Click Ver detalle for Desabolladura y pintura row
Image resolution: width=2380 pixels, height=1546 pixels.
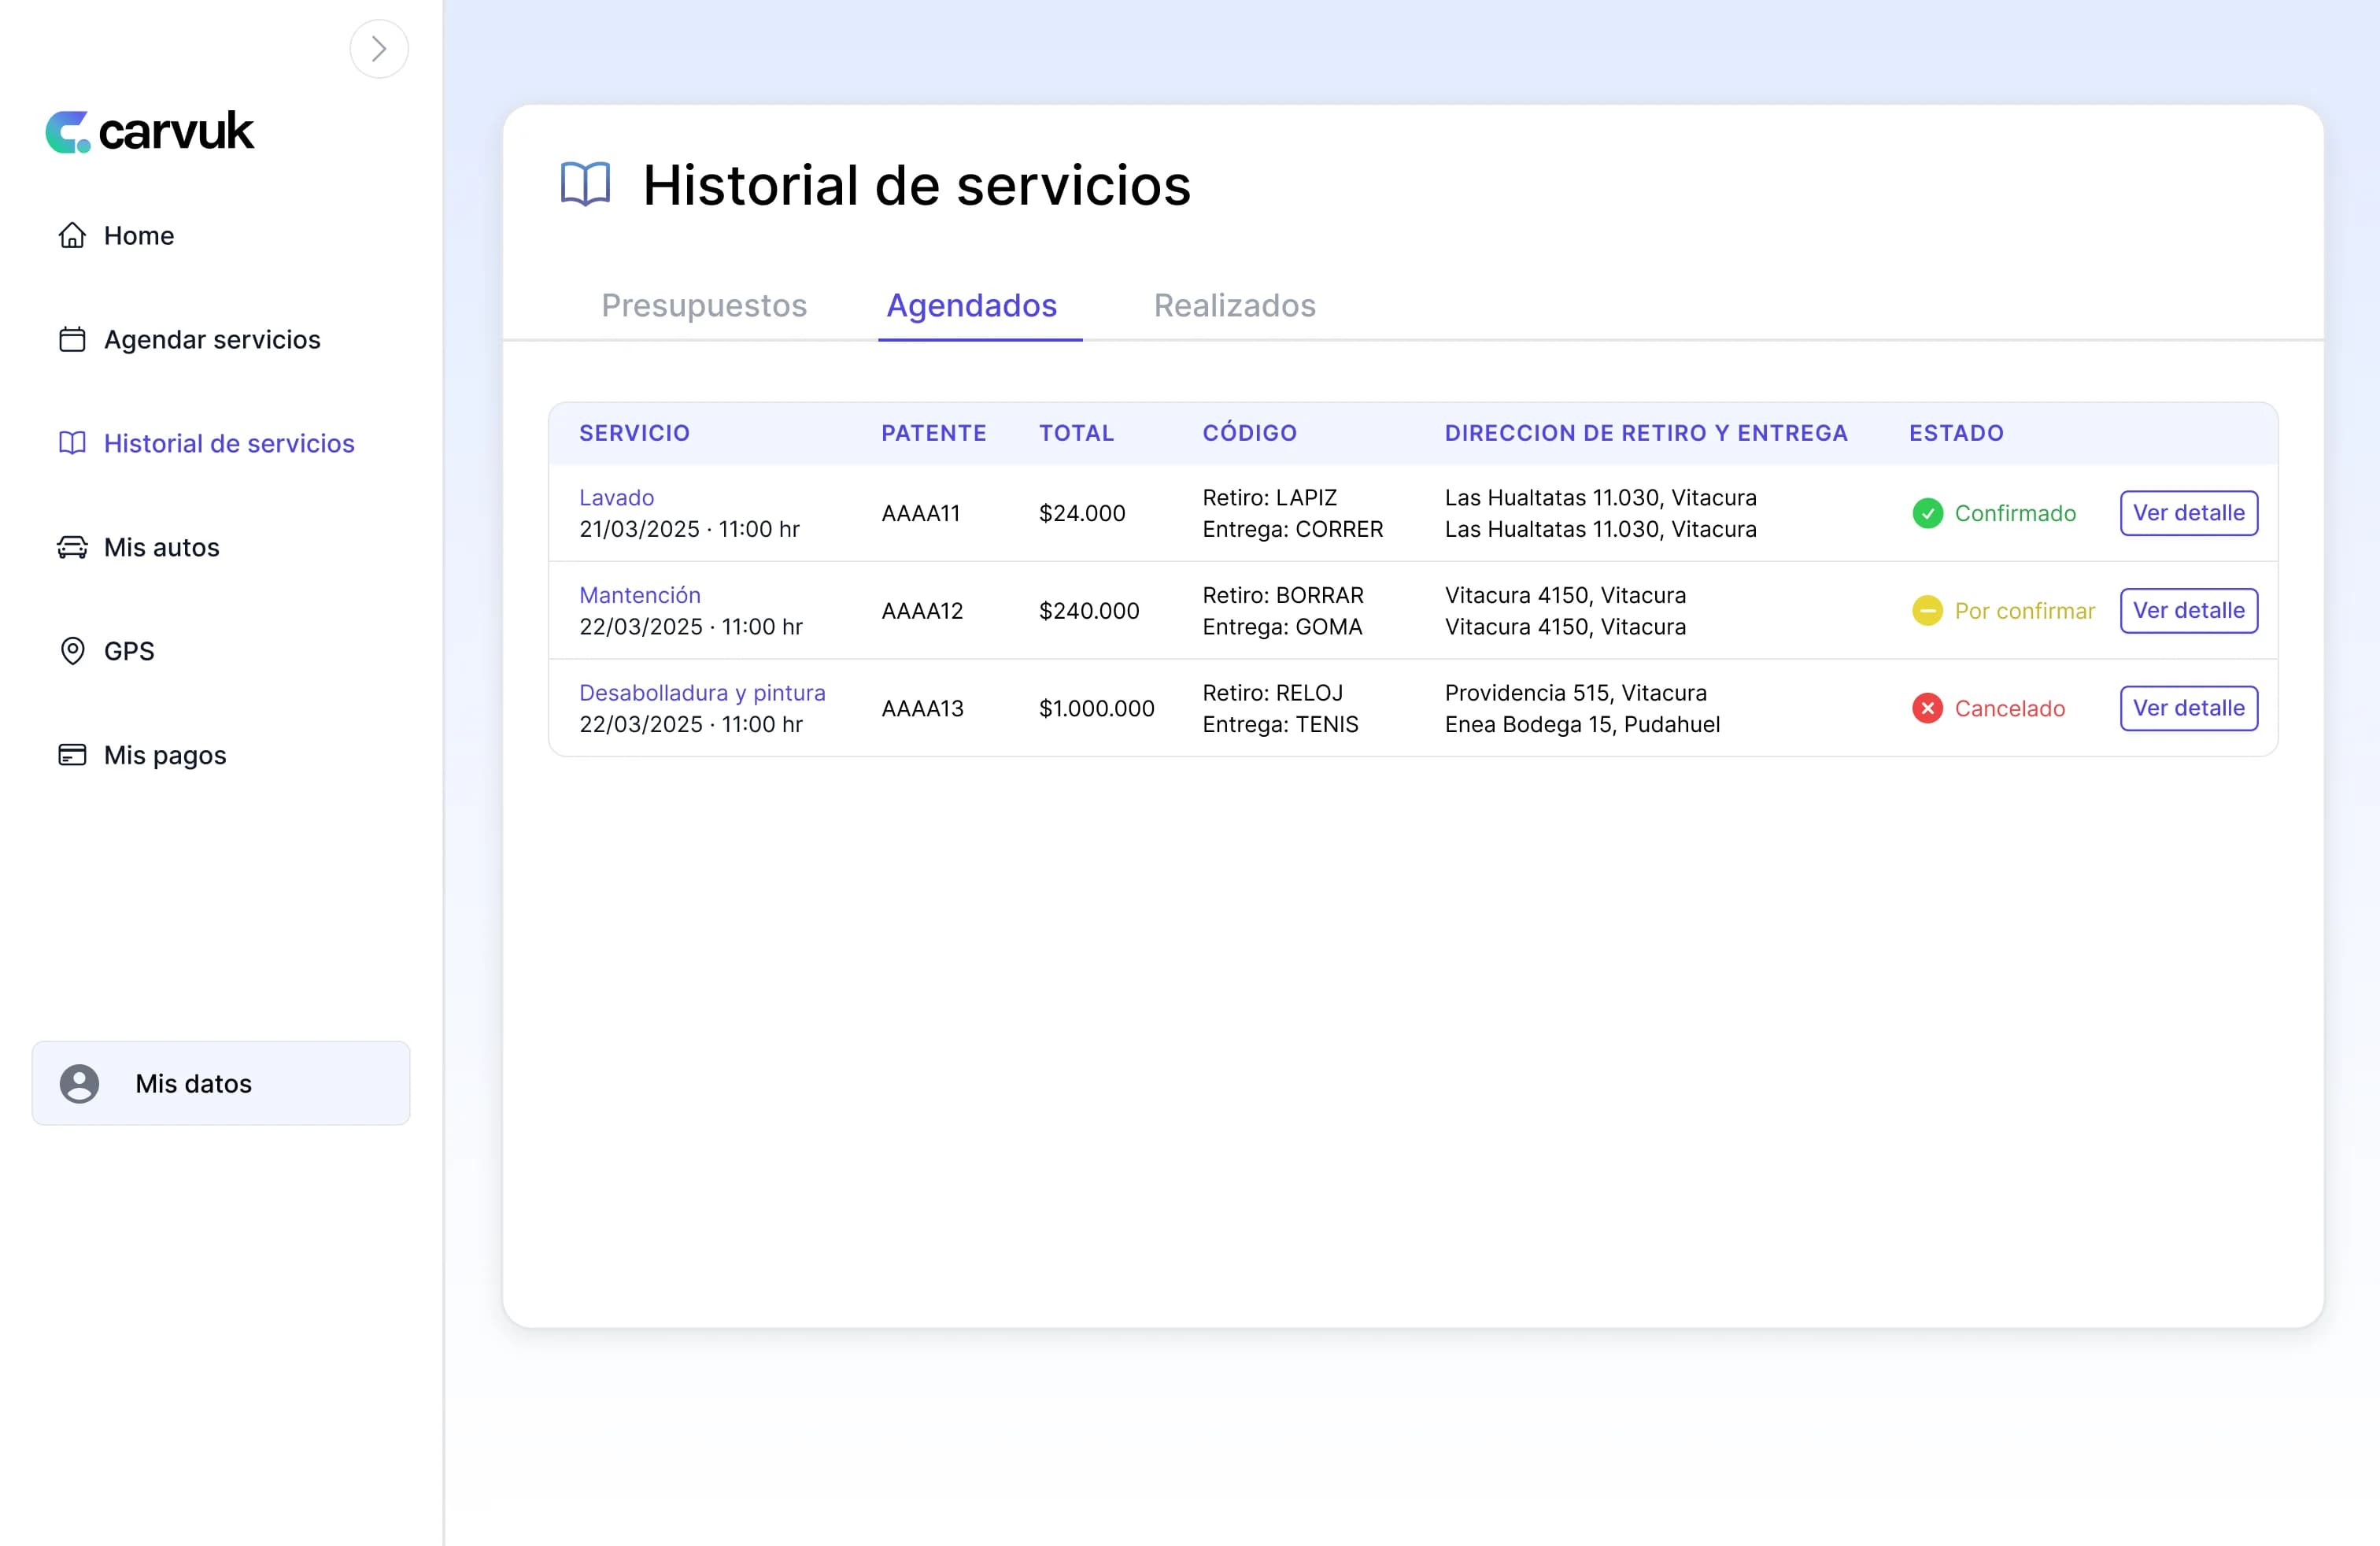click(x=2189, y=708)
